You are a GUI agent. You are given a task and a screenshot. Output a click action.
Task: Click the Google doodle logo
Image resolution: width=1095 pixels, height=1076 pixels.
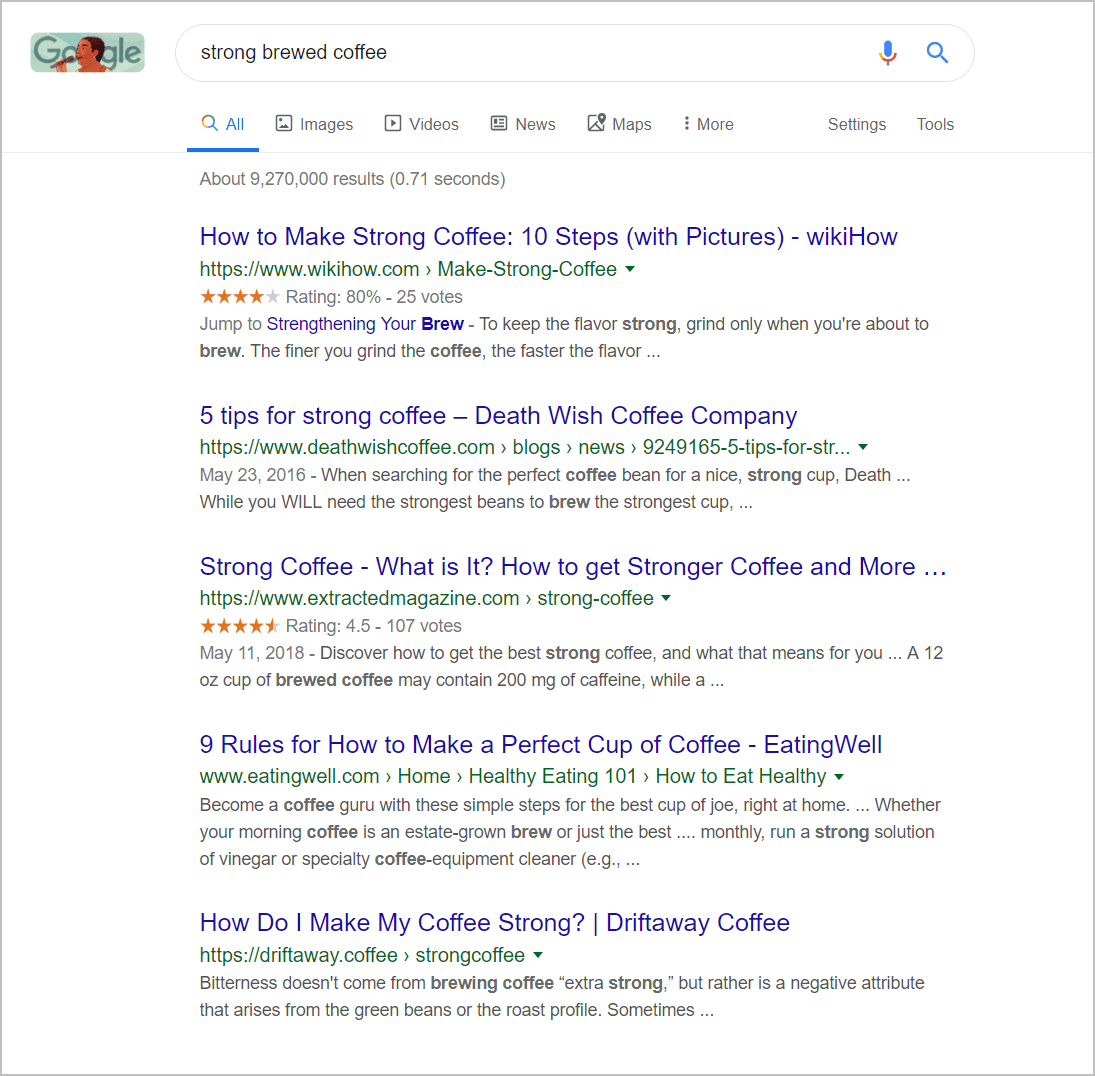pyautogui.click(x=88, y=52)
